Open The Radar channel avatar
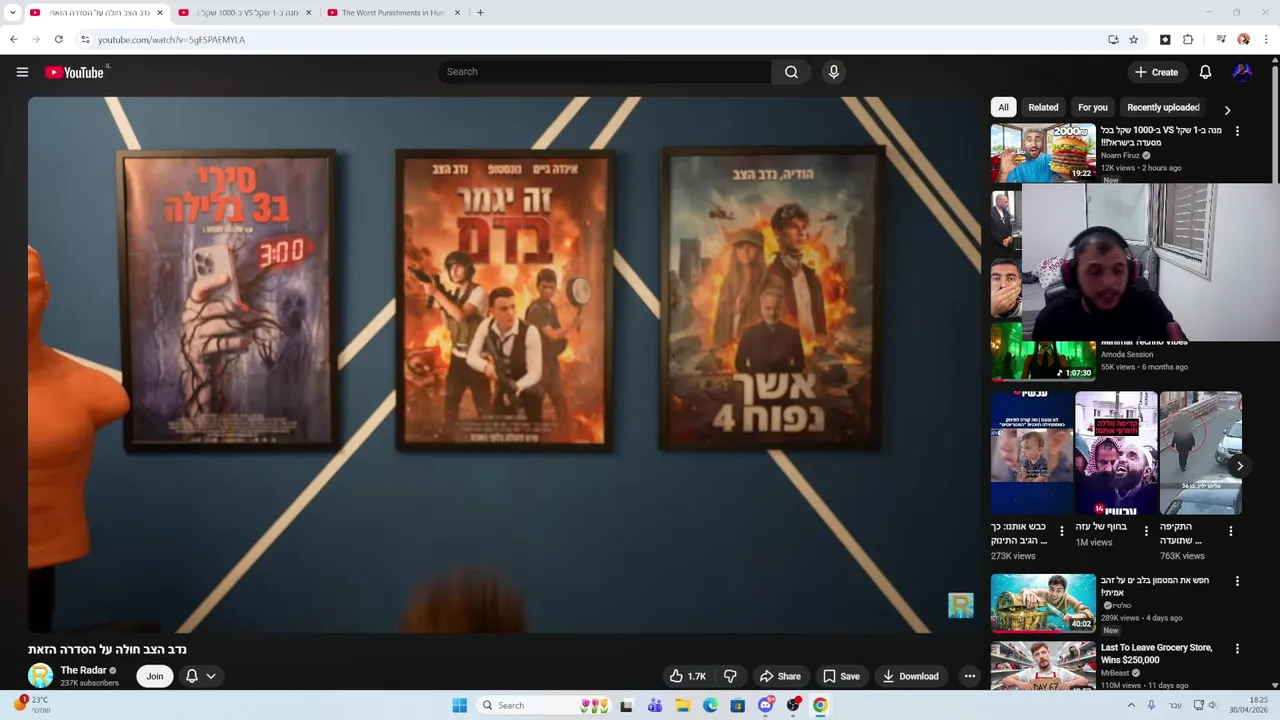This screenshot has width=1280, height=720. point(40,676)
